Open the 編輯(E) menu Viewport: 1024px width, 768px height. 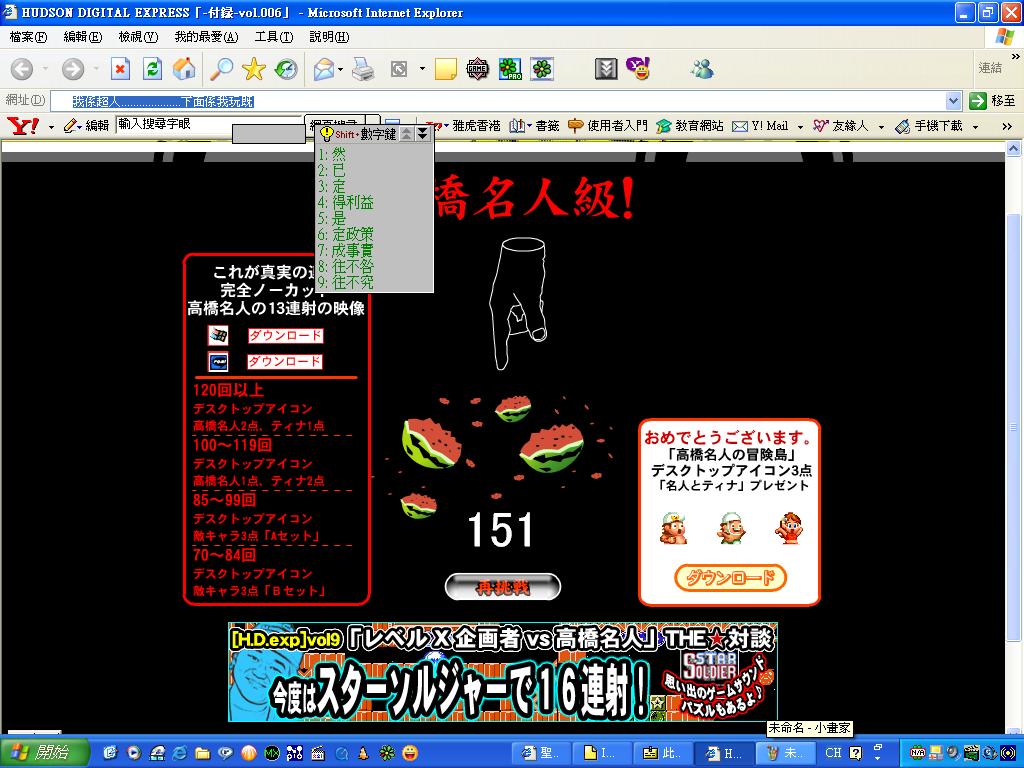tap(82, 37)
